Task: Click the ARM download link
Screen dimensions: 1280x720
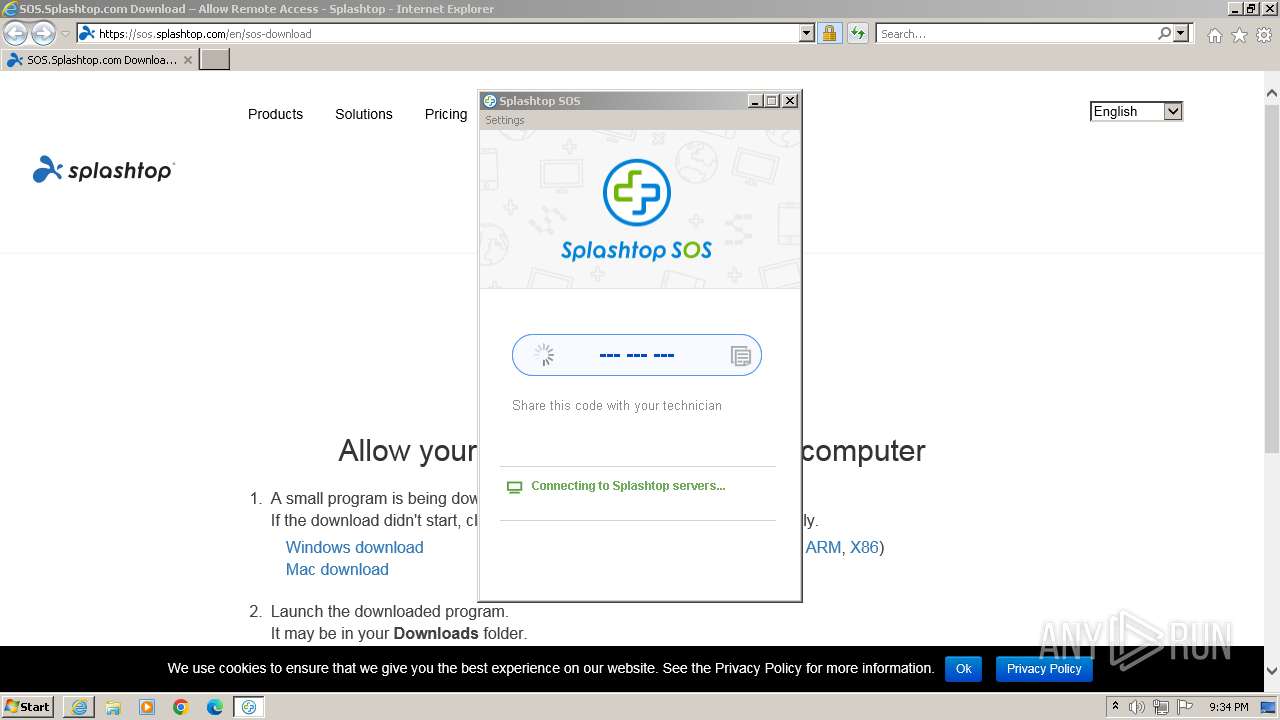Action: [x=823, y=548]
